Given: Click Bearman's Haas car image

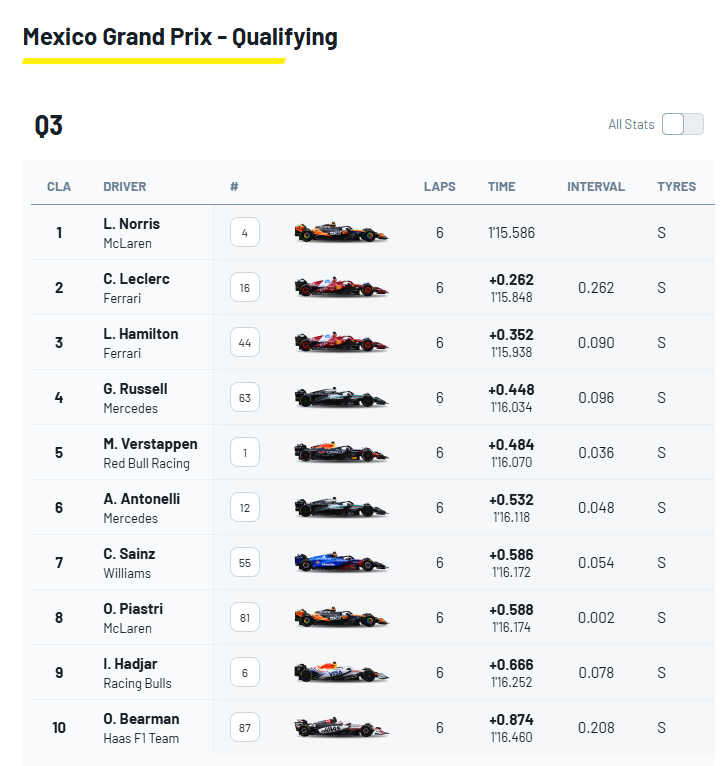Looking at the screenshot, I should coord(341,728).
